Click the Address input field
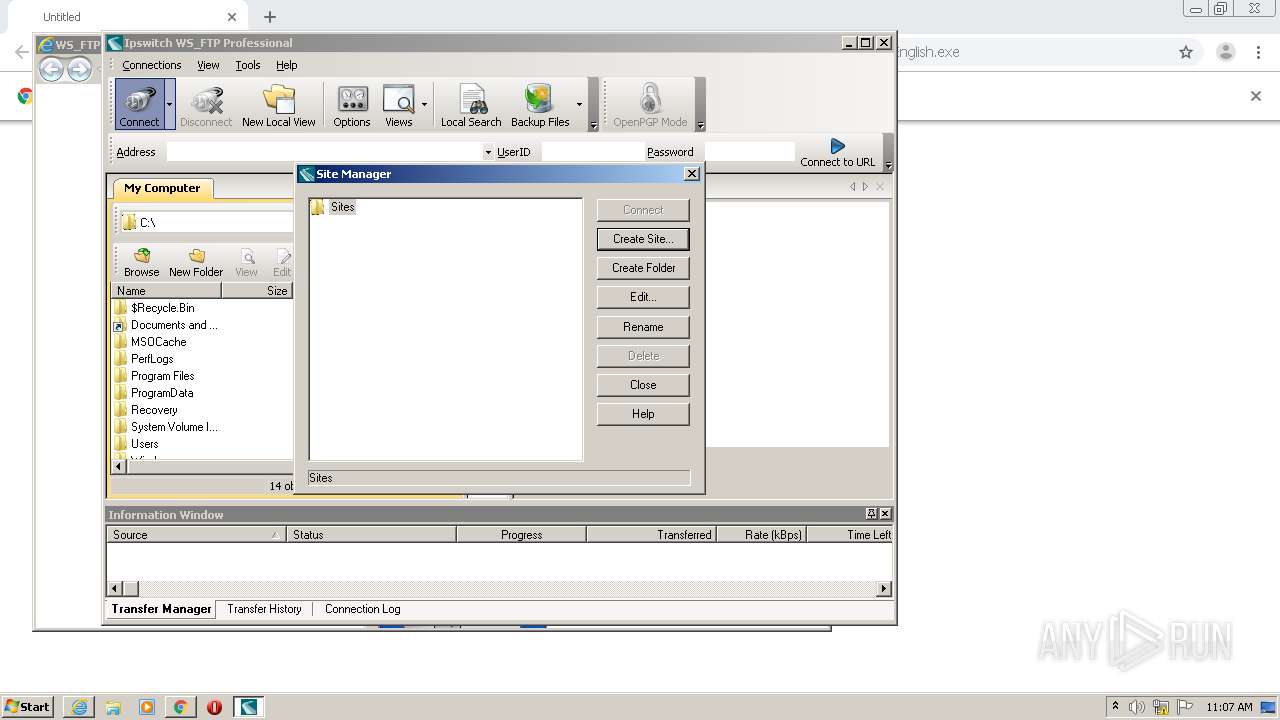Screen dimensions: 1280x720 [324, 152]
